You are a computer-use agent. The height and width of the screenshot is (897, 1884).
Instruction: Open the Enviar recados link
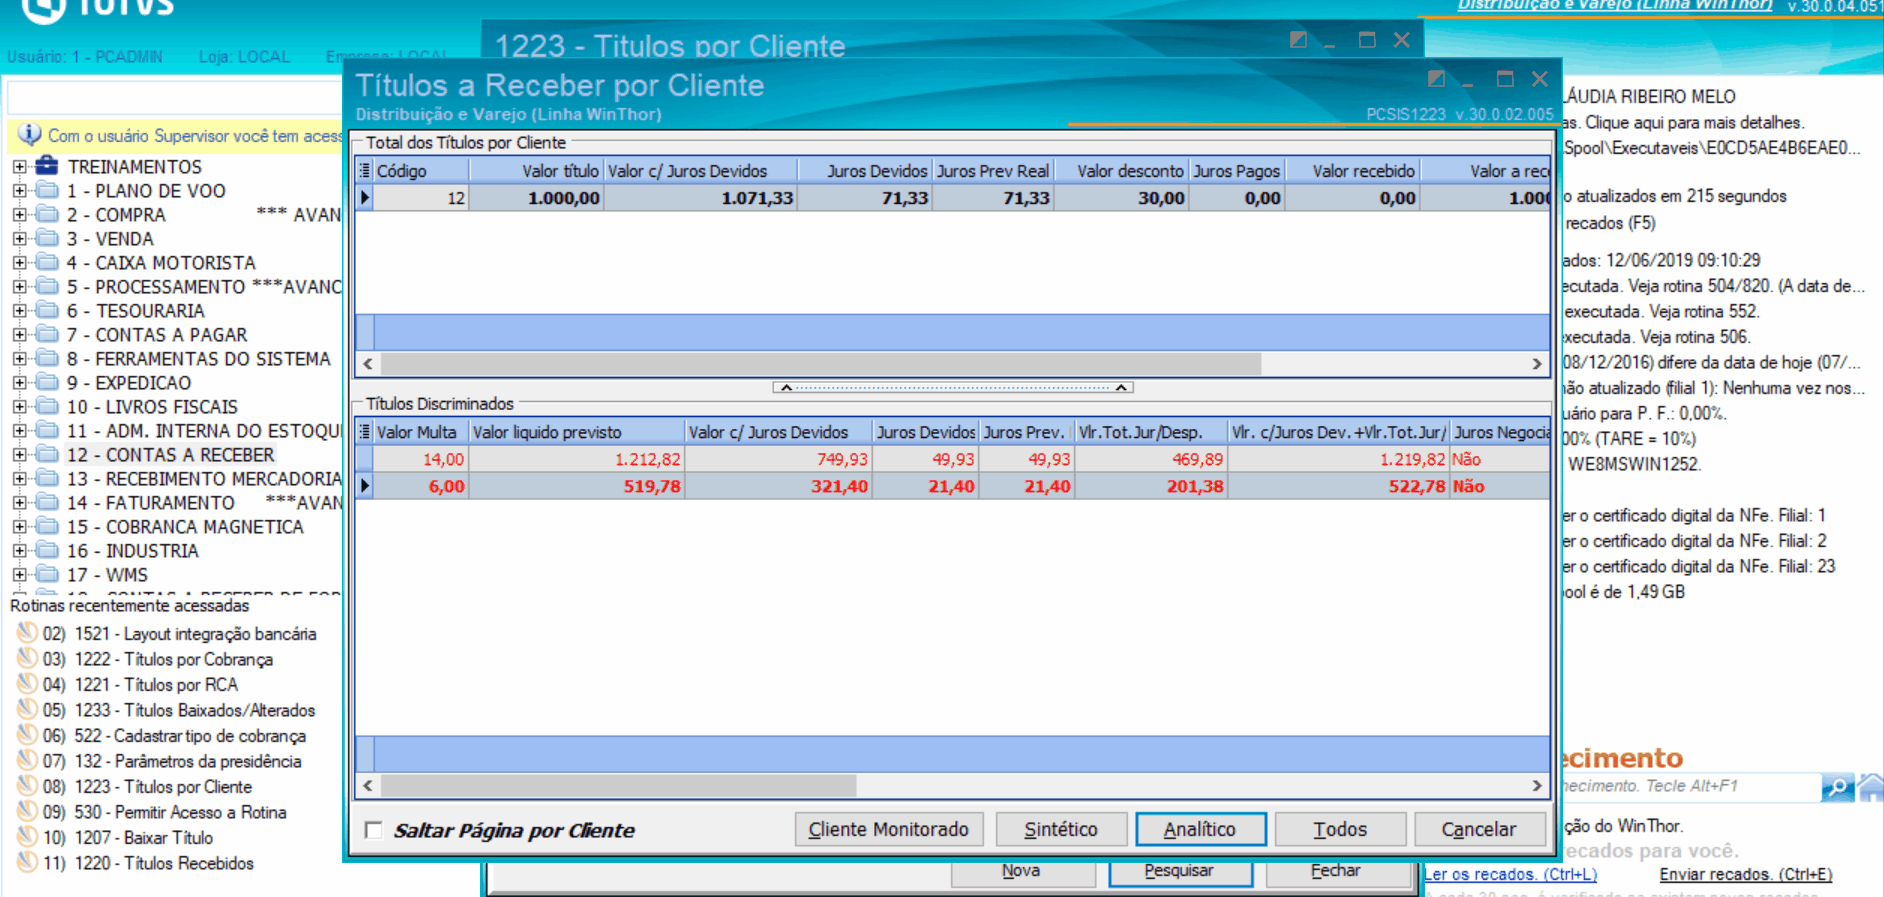pyautogui.click(x=1746, y=875)
